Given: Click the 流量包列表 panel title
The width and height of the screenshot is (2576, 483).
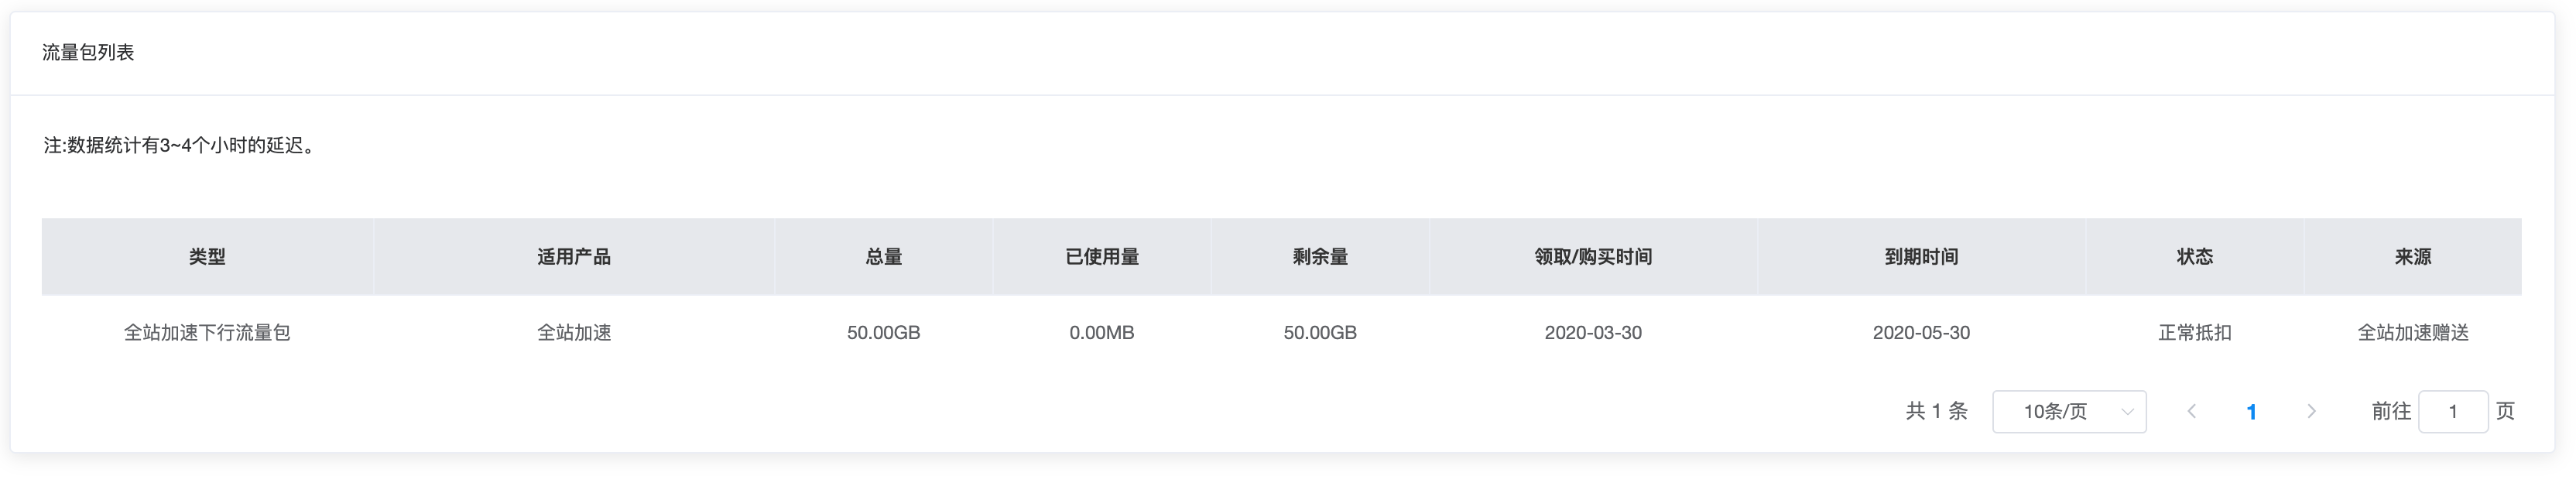Looking at the screenshot, I should tap(88, 52).
